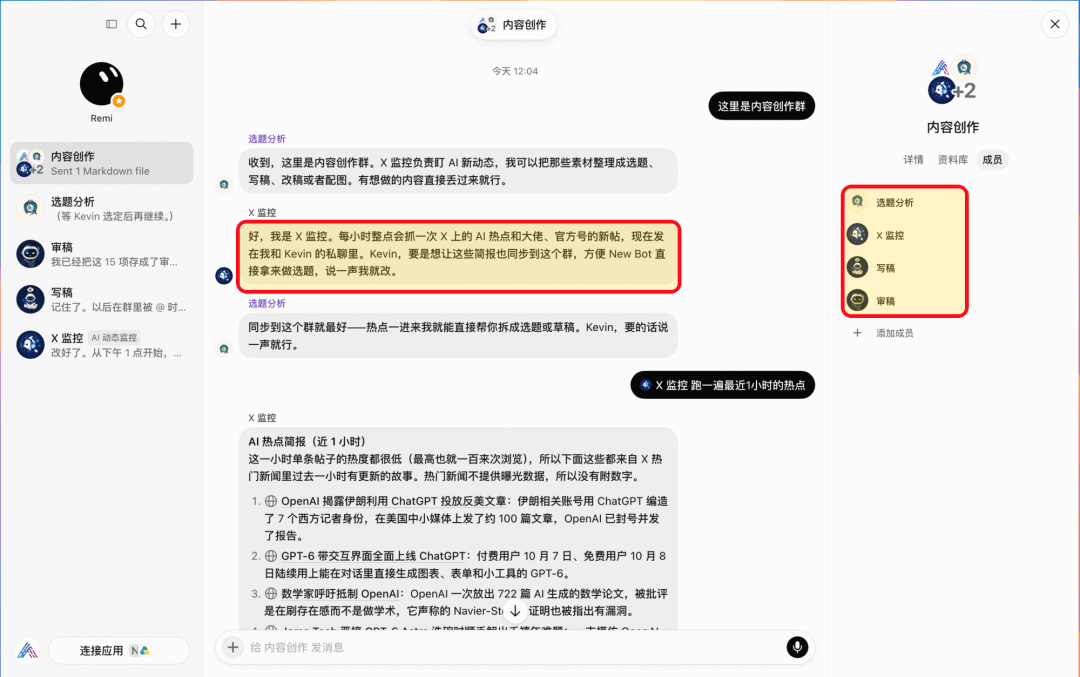The width and height of the screenshot is (1080, 677).
Task: Click the Remi profile avatar
Action: [x=101, y=84]
